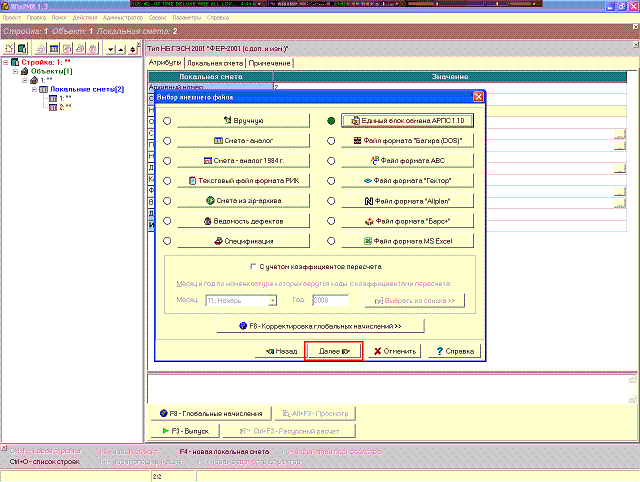Select the Вручную radio option
This screenshot has width=640, height=482.
tap(167, 121)
